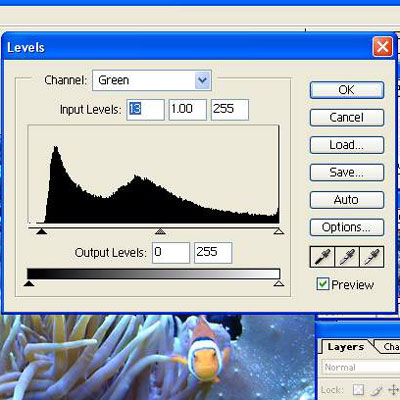Click the lock position move icon
Image resolution: width=400 pixels, height=400 pixels.
coord(393,389)
